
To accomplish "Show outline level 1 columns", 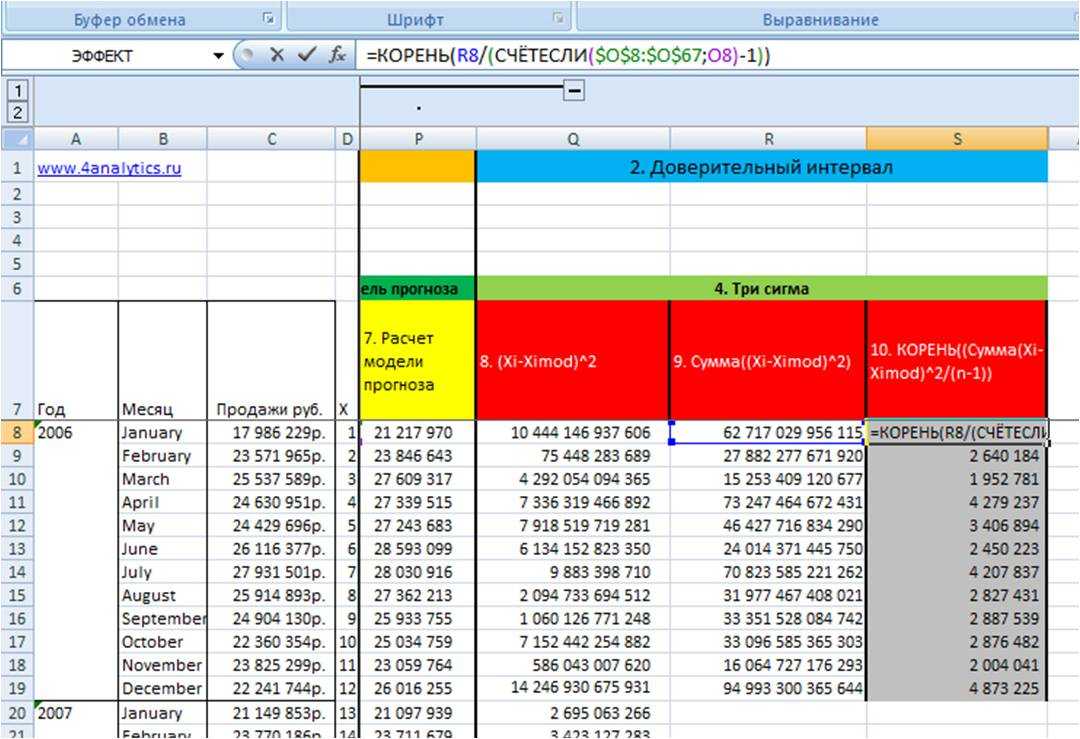I will point(14,92).
